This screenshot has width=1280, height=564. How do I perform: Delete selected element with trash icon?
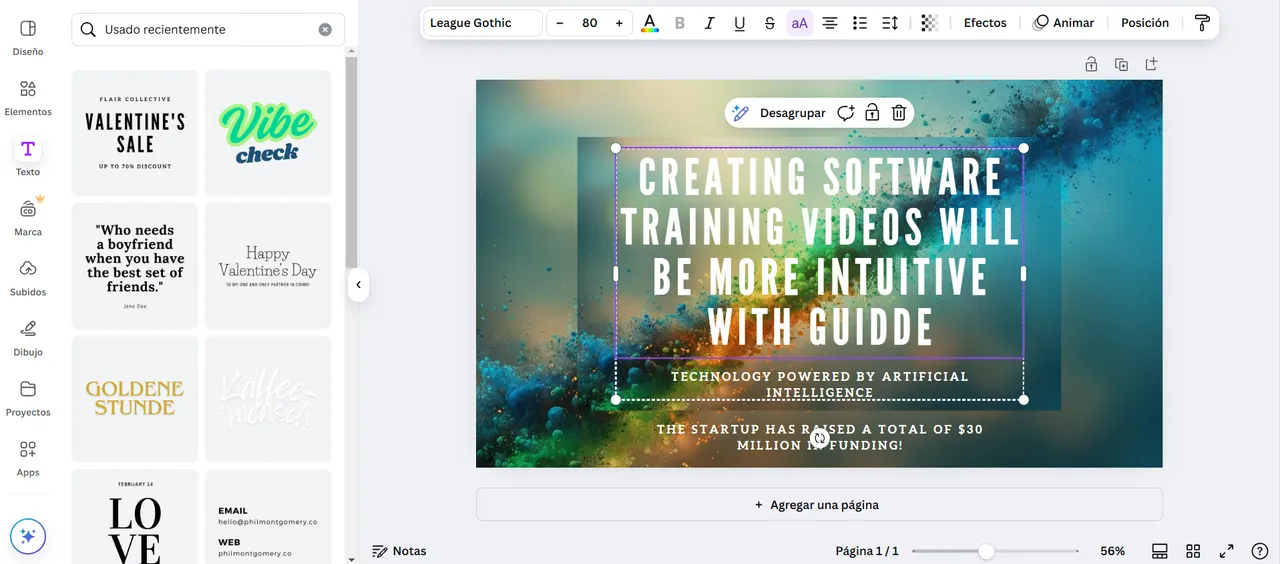click(x=899, y=113)
